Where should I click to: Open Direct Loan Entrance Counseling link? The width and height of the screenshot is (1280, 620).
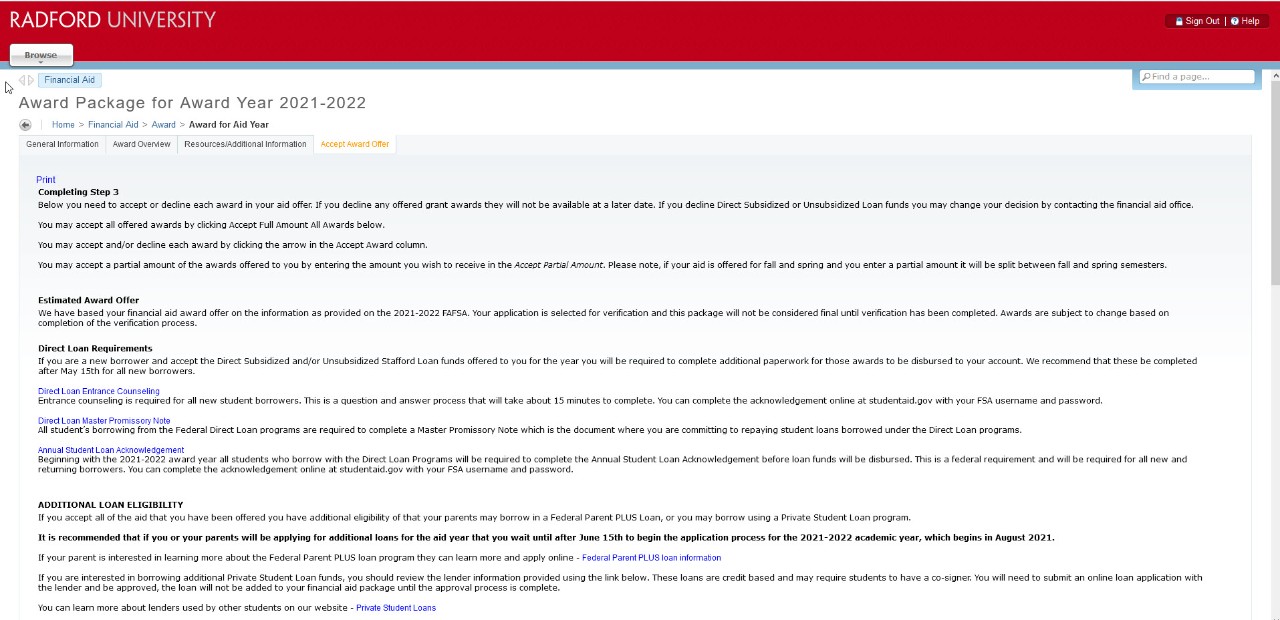(98, 391)
